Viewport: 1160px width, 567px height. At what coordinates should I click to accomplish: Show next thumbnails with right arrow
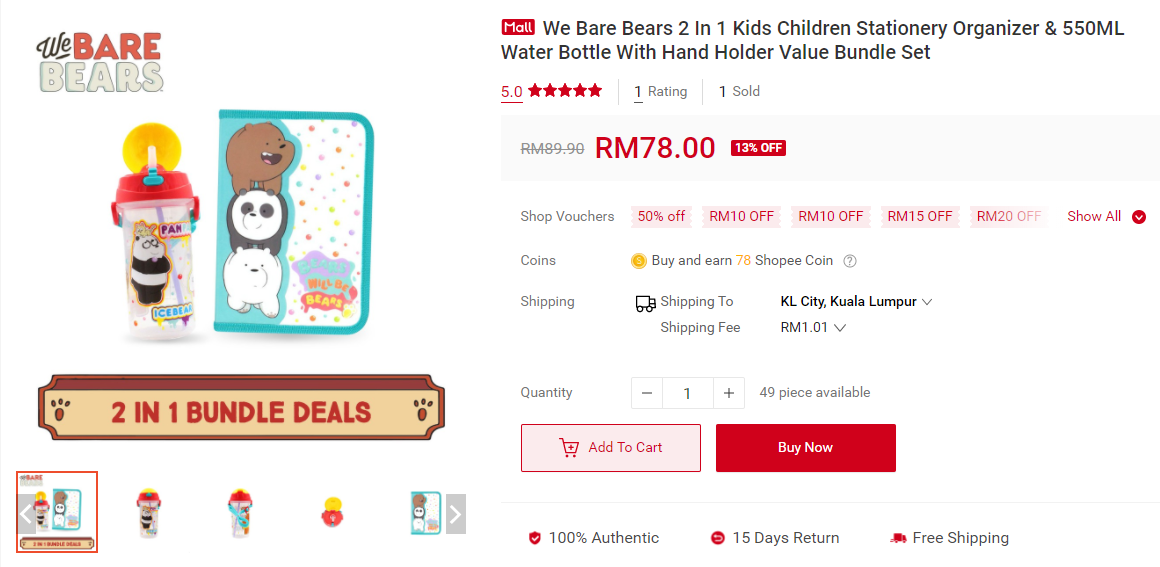[455, 514]
